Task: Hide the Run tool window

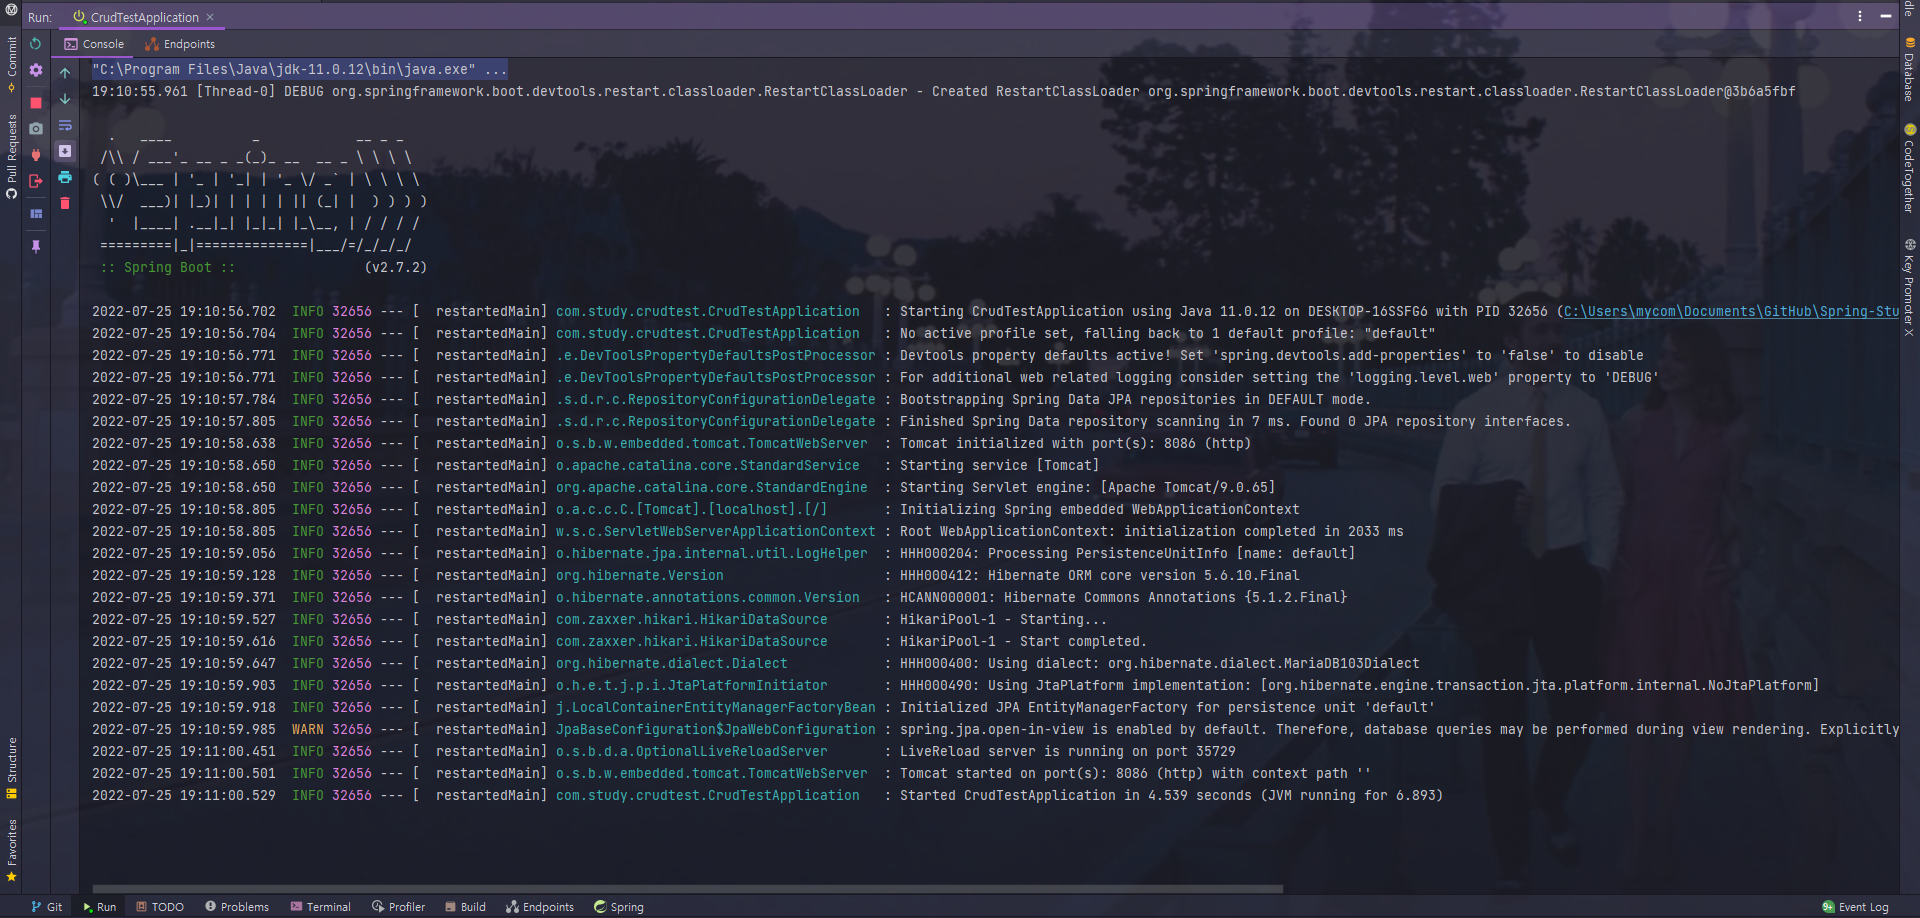Action: click(x=1886, y=16)
